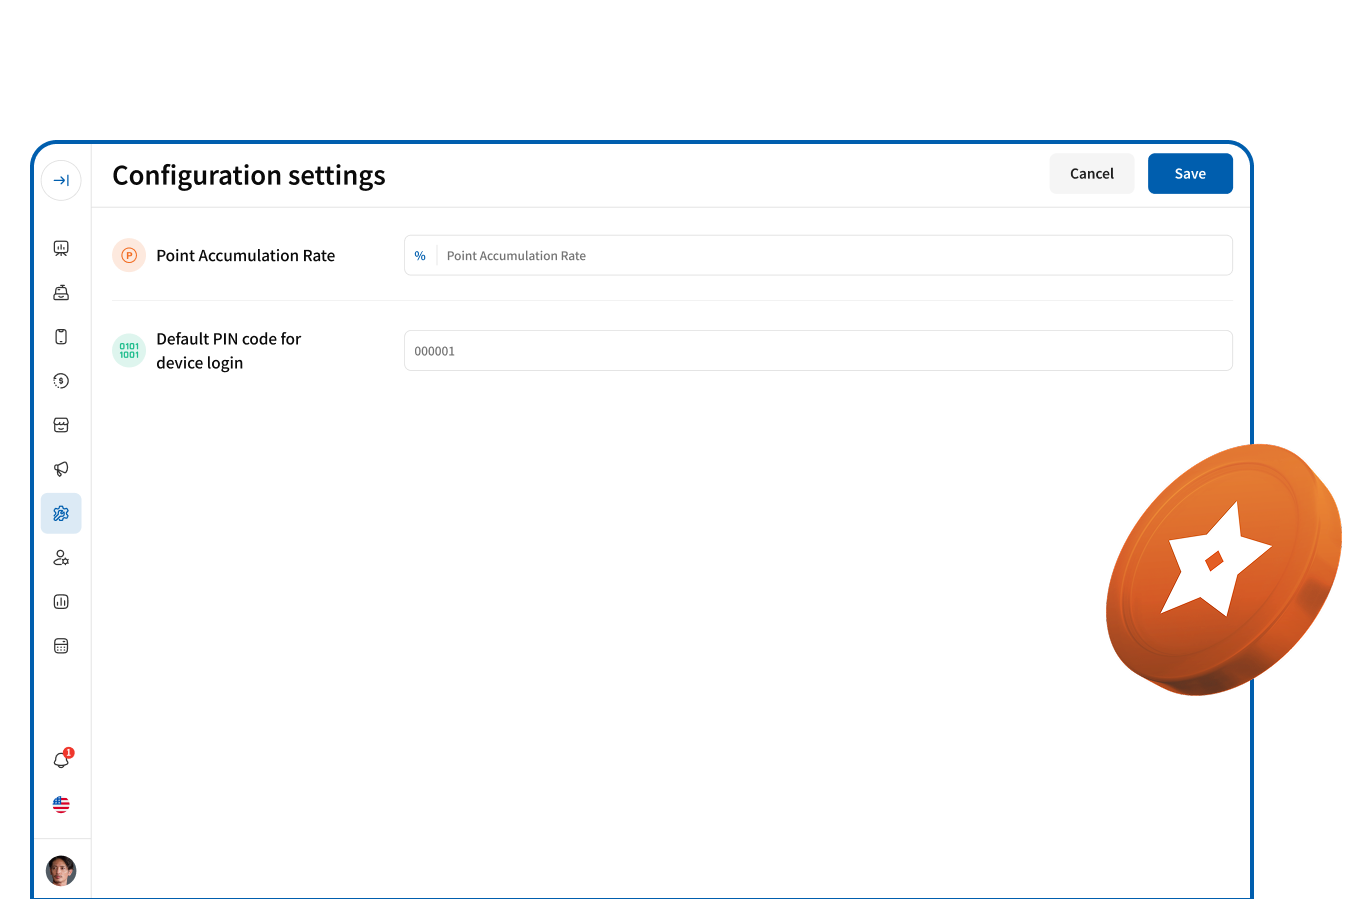The width and height of the screenshot is (1348, 899).
Task: Save the configuration settings
Action: 1189,174
